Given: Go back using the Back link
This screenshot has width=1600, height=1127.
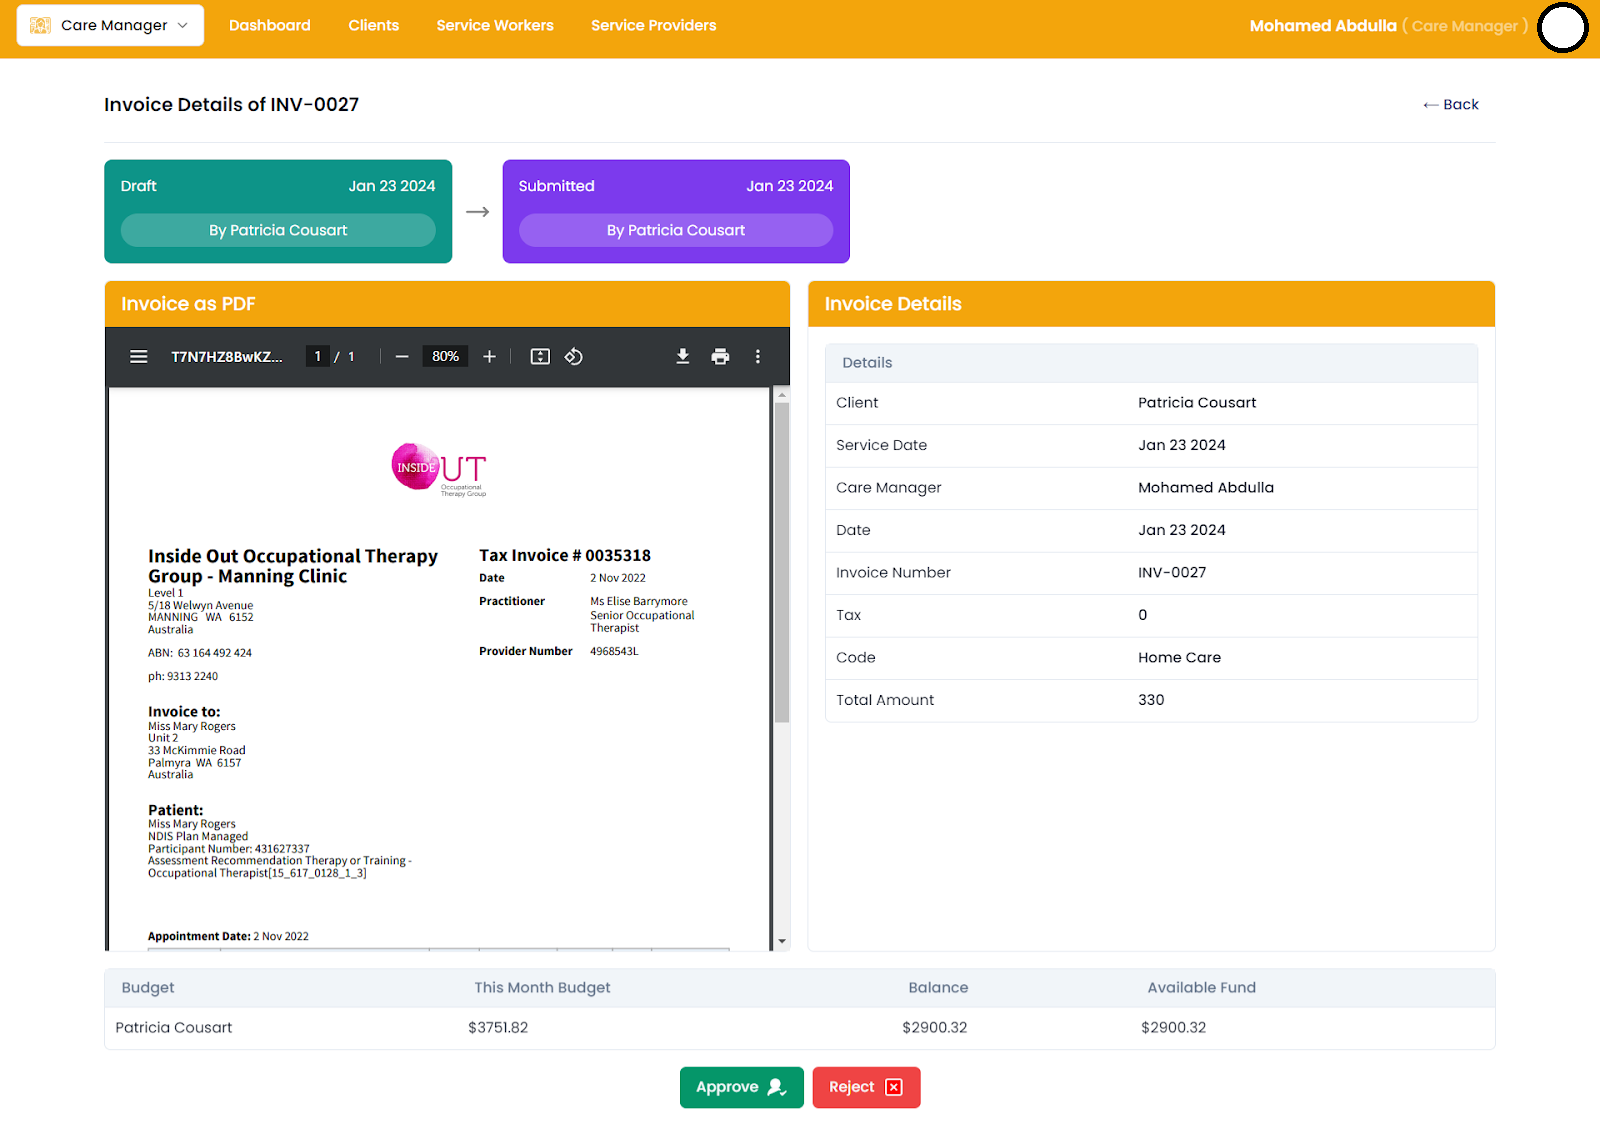Looking at the screenshot, I should (1451, 105).
